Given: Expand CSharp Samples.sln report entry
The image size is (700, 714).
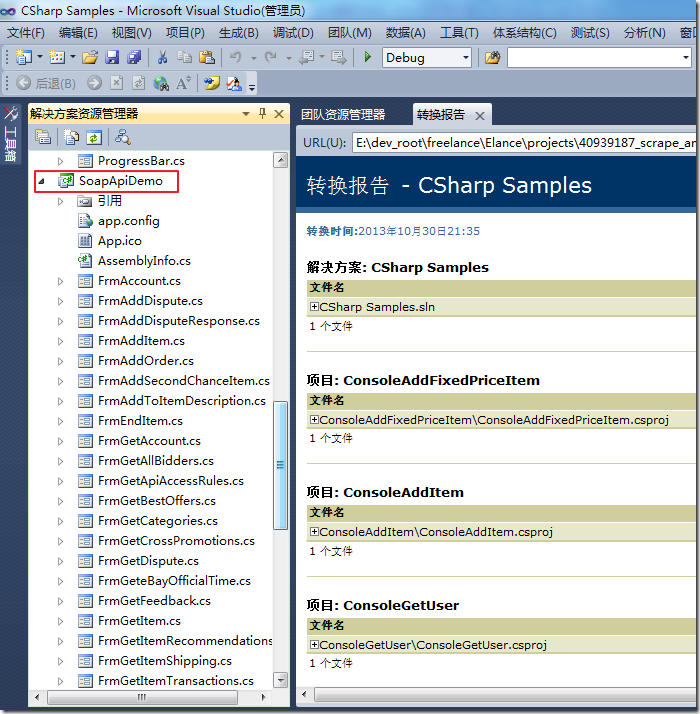Looking at the screenshot, I should [314, 306].
